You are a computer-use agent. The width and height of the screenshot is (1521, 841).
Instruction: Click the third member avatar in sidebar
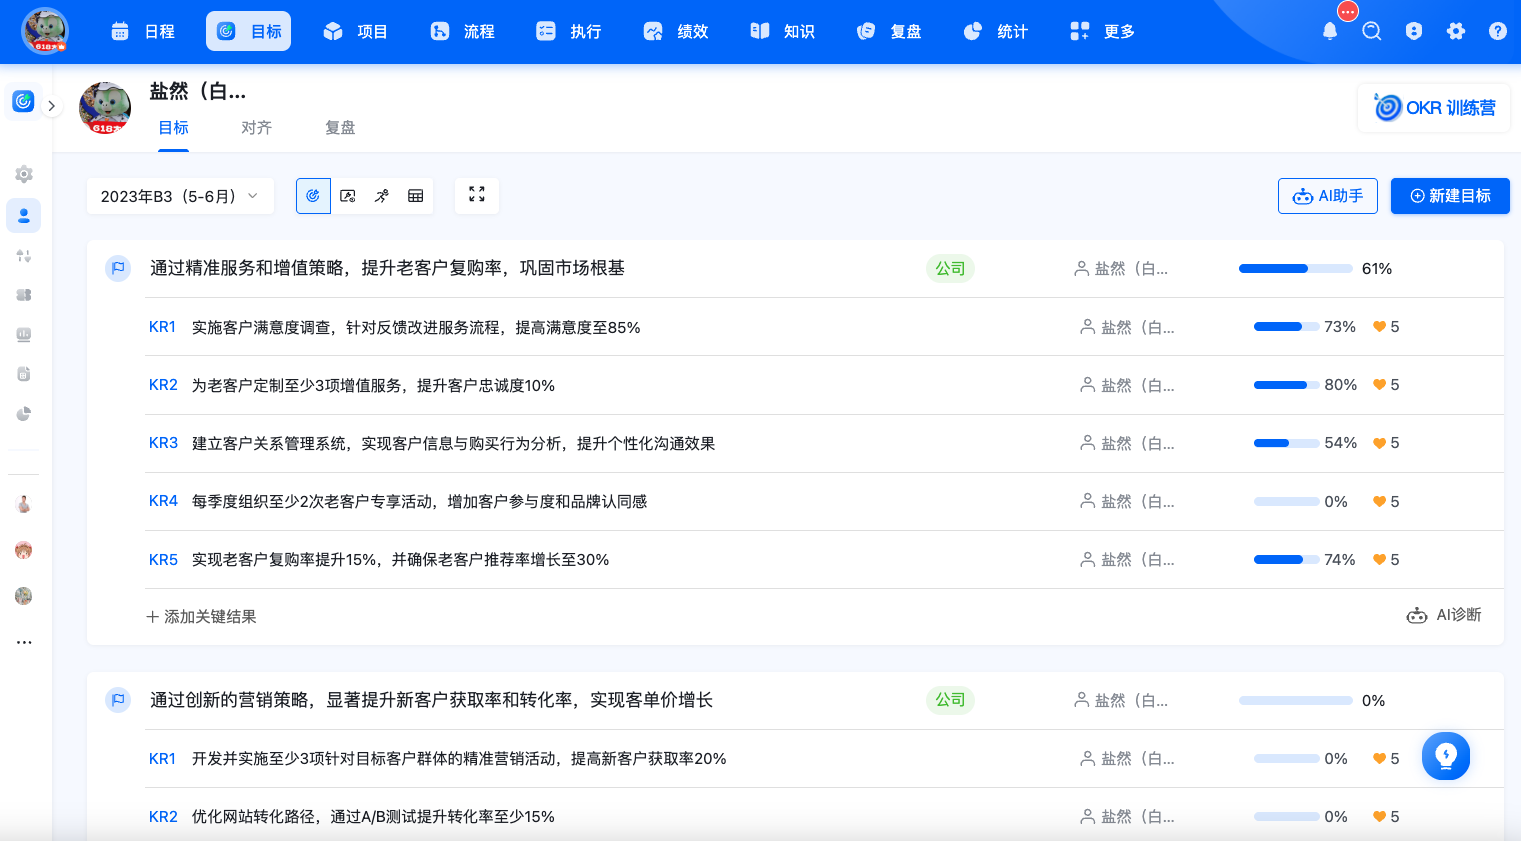(x=24, y=596)
